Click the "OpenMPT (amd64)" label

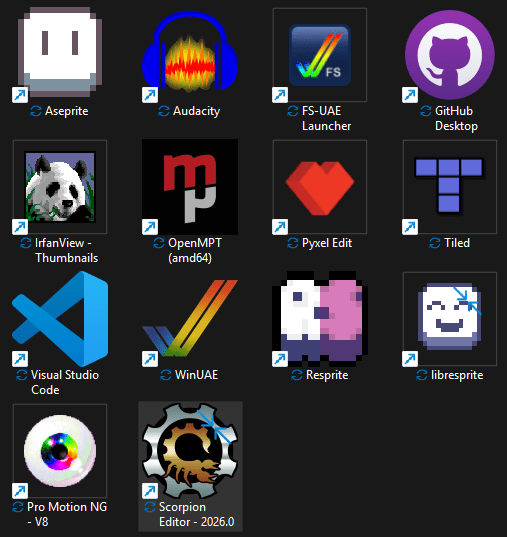tap(195, 250)
